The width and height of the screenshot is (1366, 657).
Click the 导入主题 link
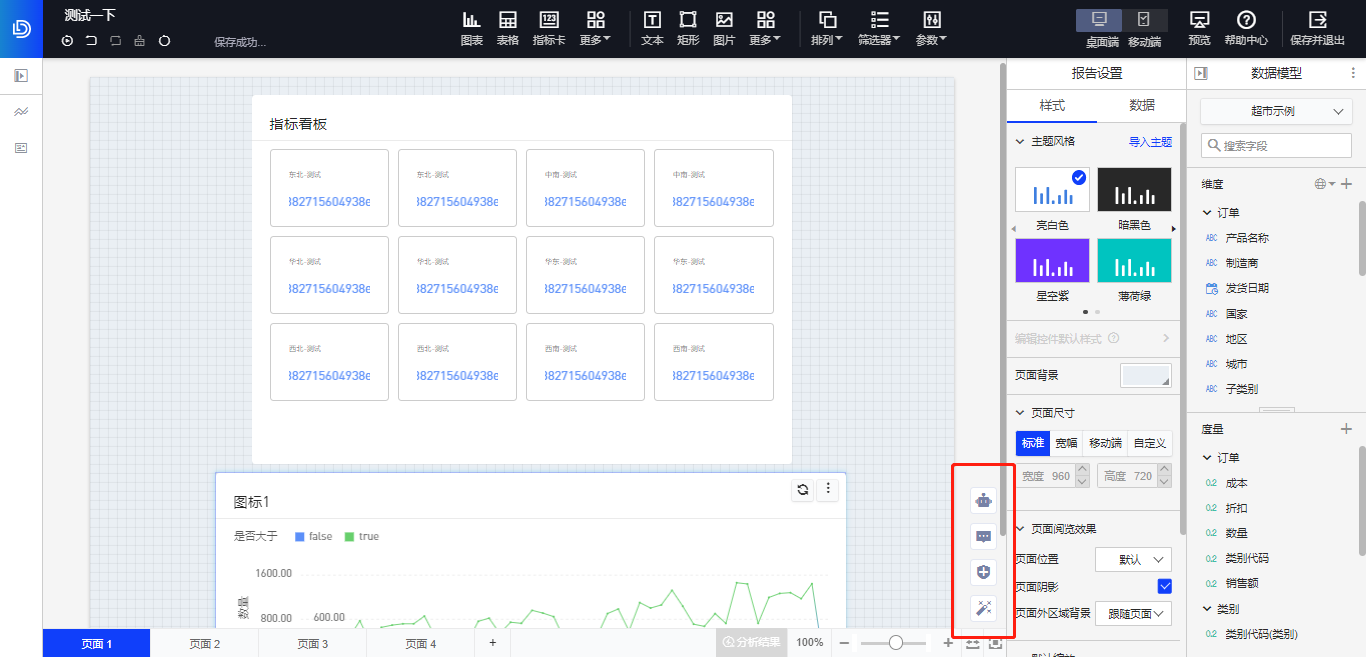coord(1150,142)
